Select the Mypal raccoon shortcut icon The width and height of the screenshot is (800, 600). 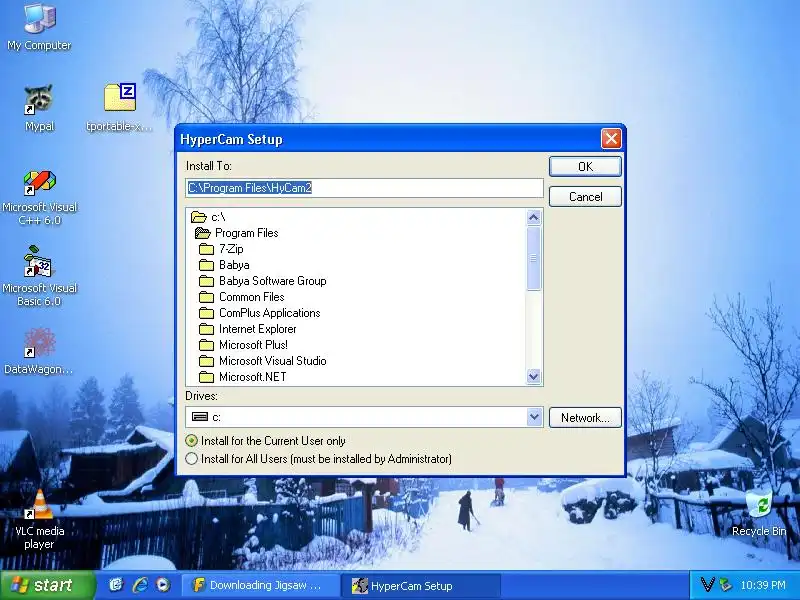pos(39,108)
